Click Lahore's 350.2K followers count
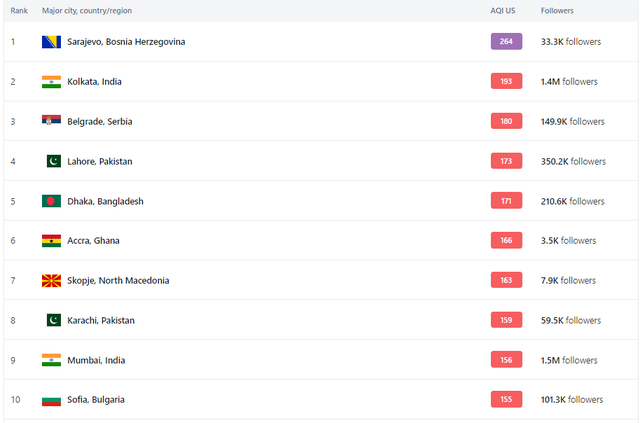The width and height of the screenshot is (640, 423). click(573, 161)
